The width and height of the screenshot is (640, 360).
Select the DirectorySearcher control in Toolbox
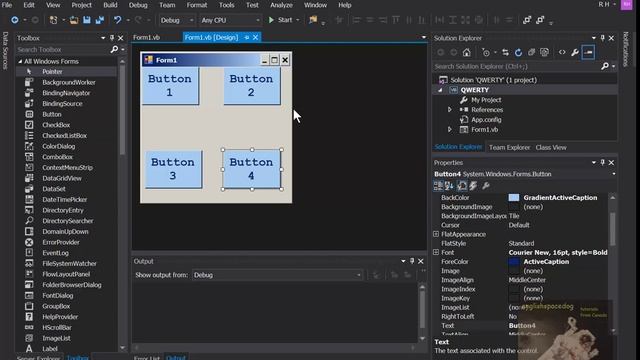(67, 221)
